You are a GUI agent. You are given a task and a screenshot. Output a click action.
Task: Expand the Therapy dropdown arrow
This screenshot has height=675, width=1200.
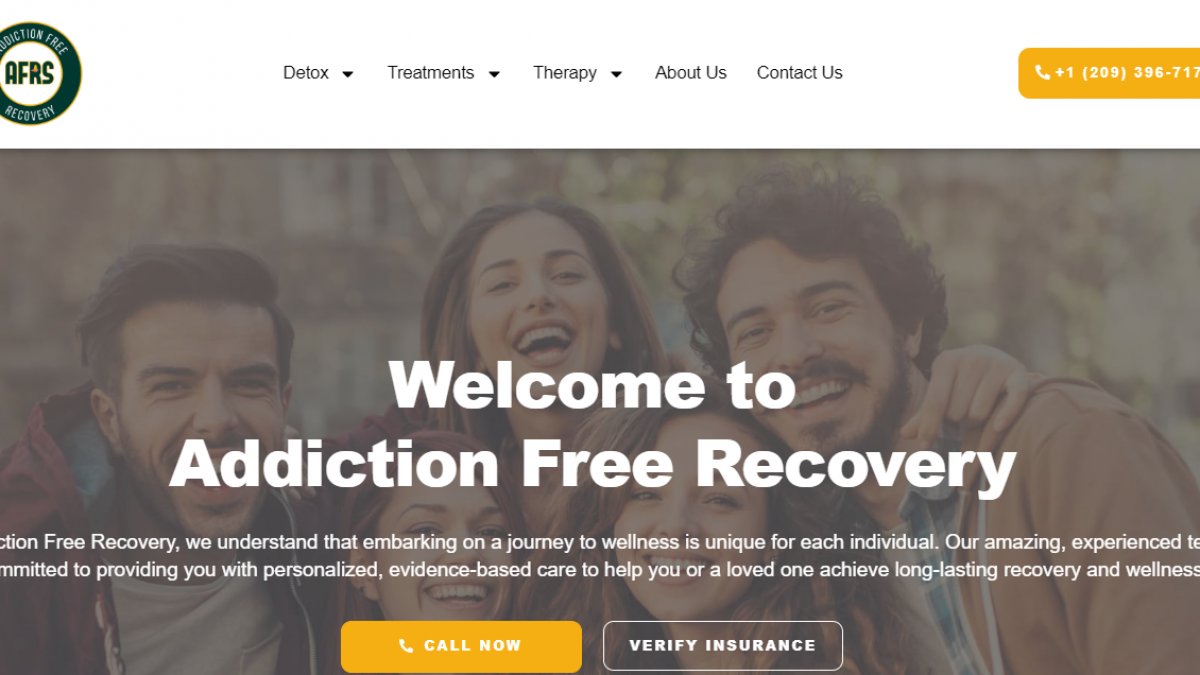616,74
